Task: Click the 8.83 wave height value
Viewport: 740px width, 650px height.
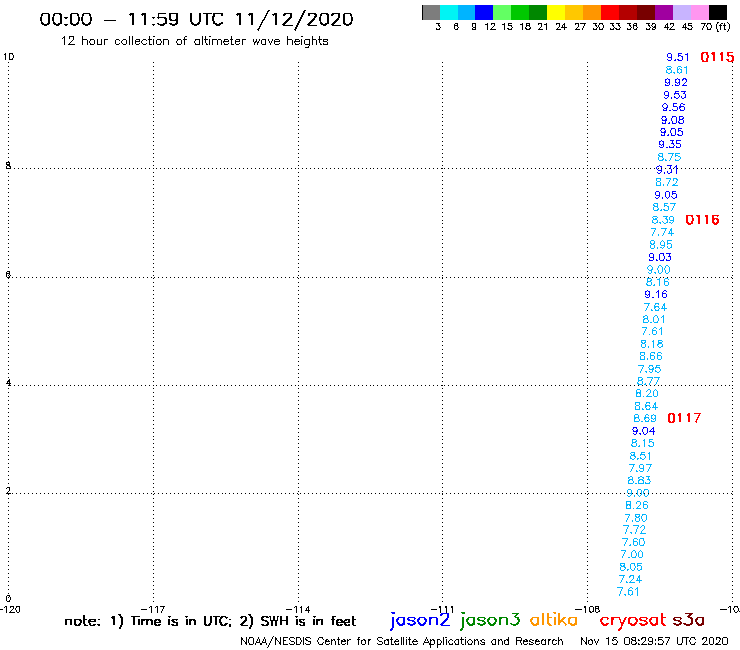Action: (x=639, y=481)
